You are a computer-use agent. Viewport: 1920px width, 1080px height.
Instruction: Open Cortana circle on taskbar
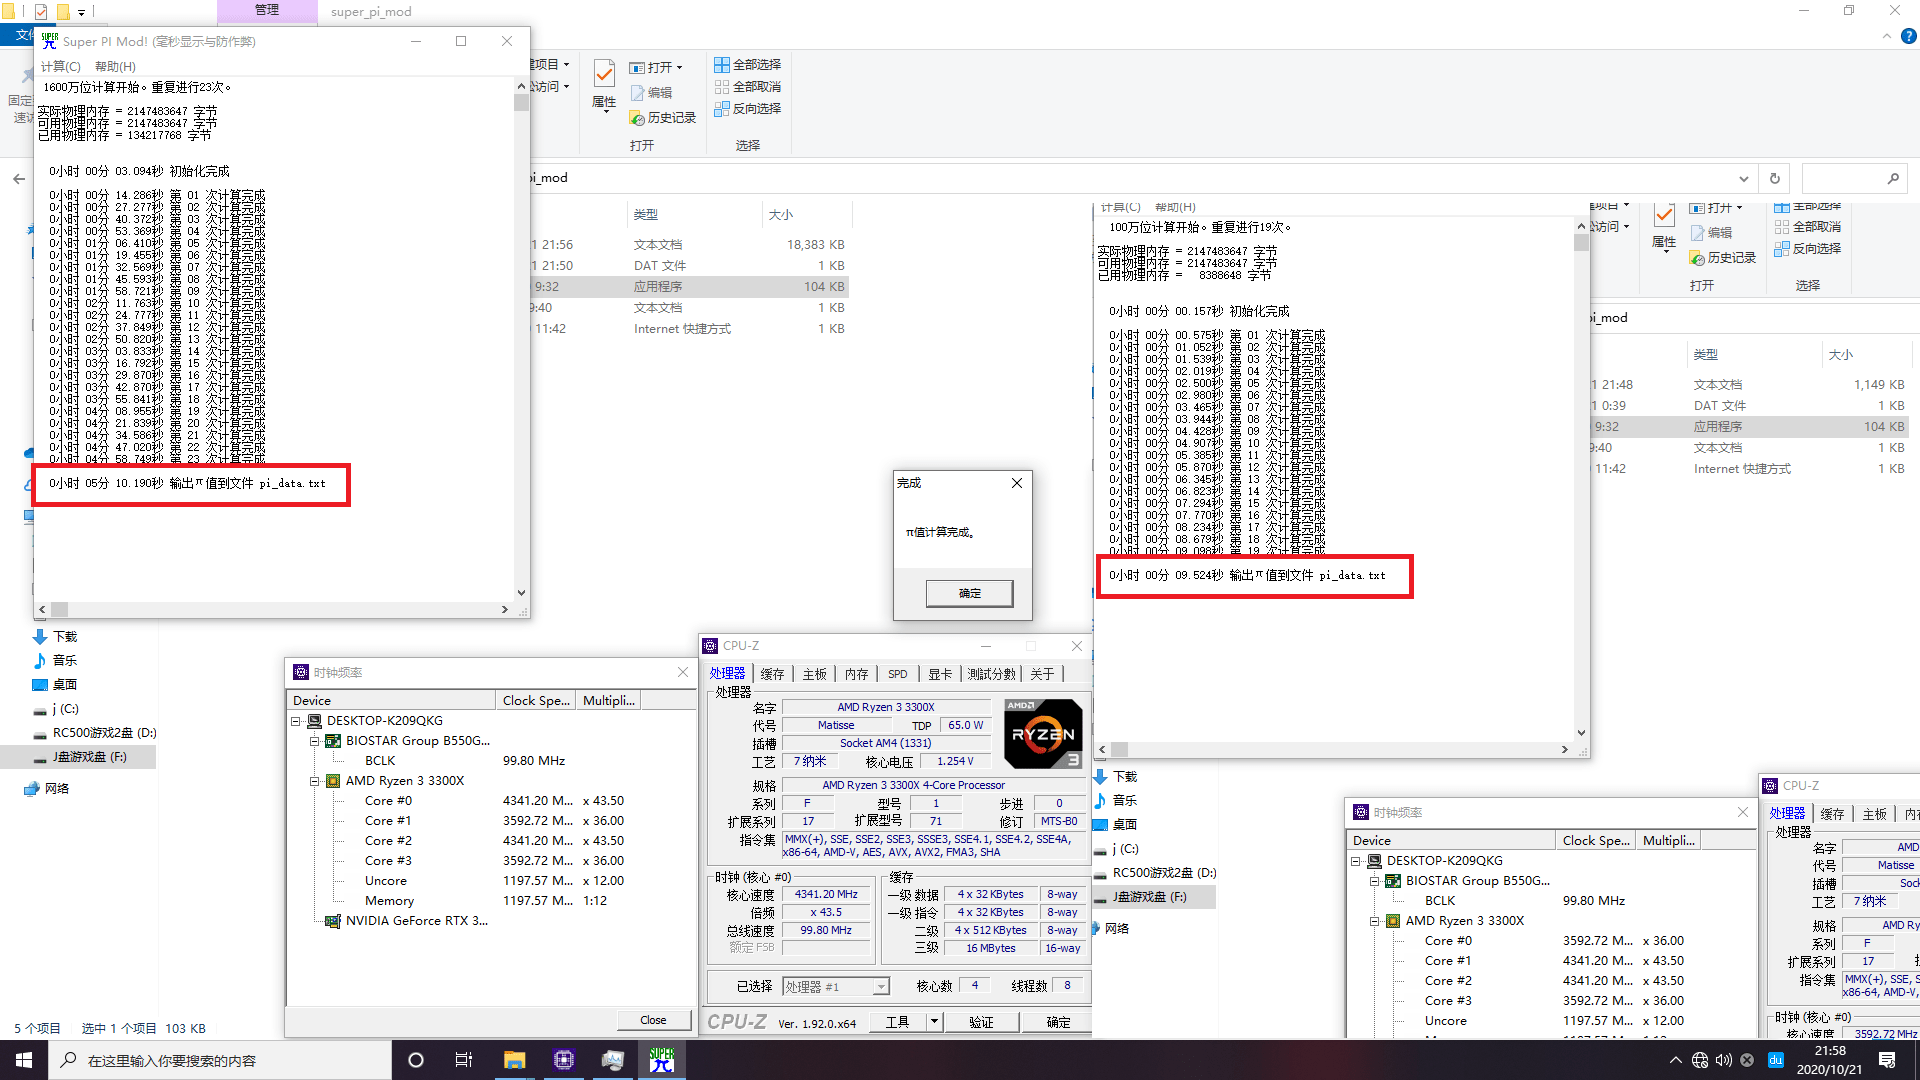tap(416, 1060)
